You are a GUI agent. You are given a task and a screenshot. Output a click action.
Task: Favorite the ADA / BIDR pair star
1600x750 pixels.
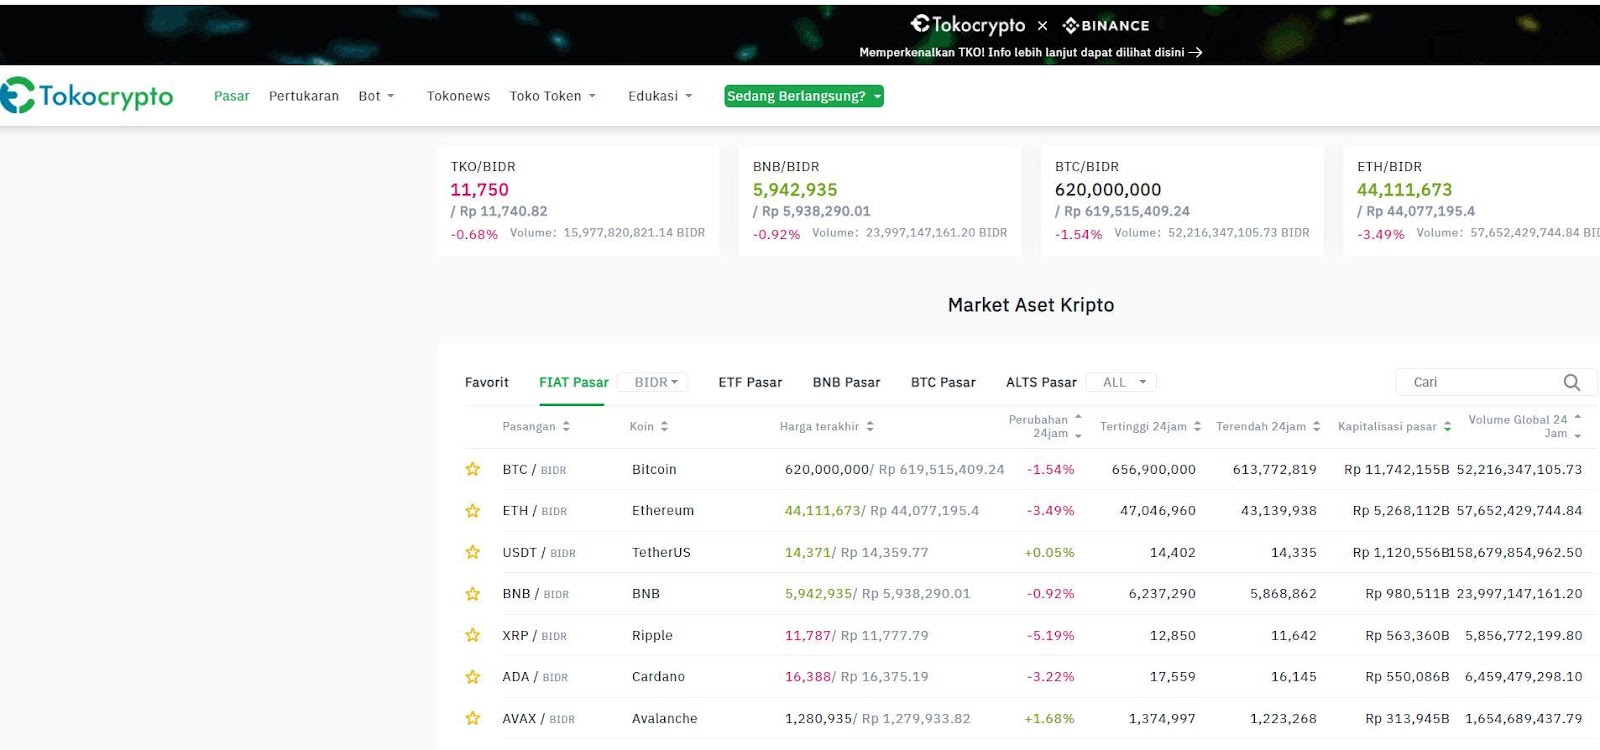(x=473, y=677)
